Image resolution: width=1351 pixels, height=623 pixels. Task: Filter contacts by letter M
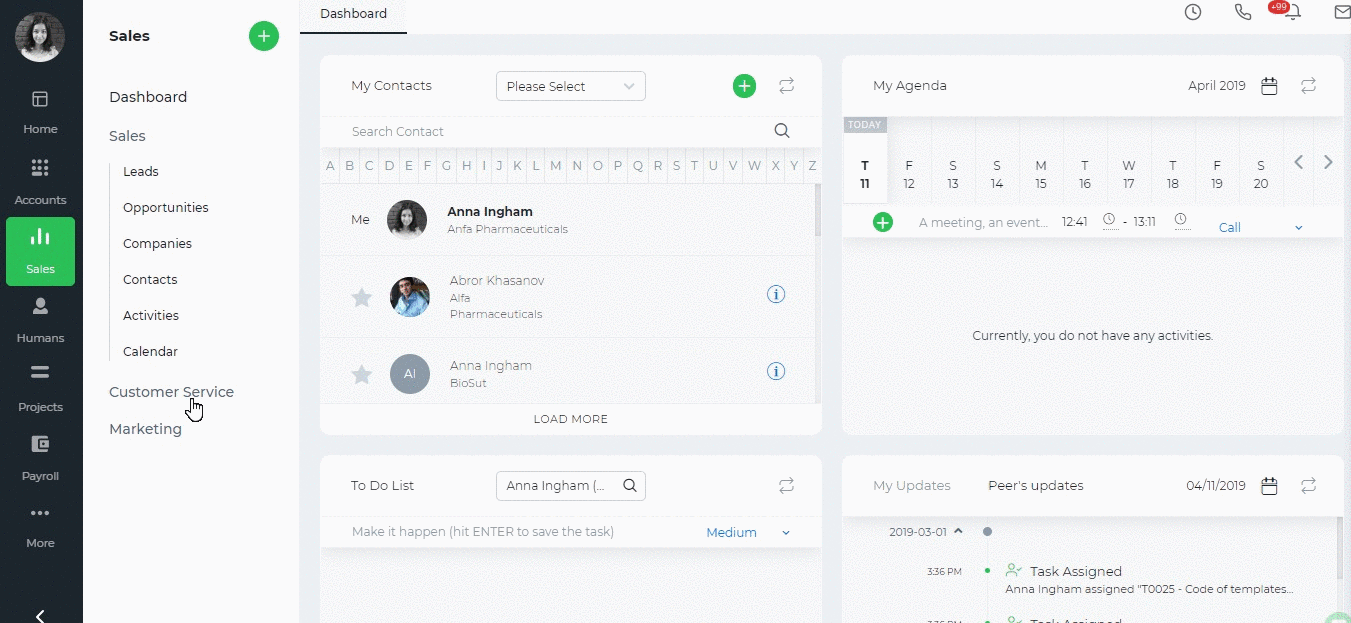pyautogui.click(x=556, y=166)
